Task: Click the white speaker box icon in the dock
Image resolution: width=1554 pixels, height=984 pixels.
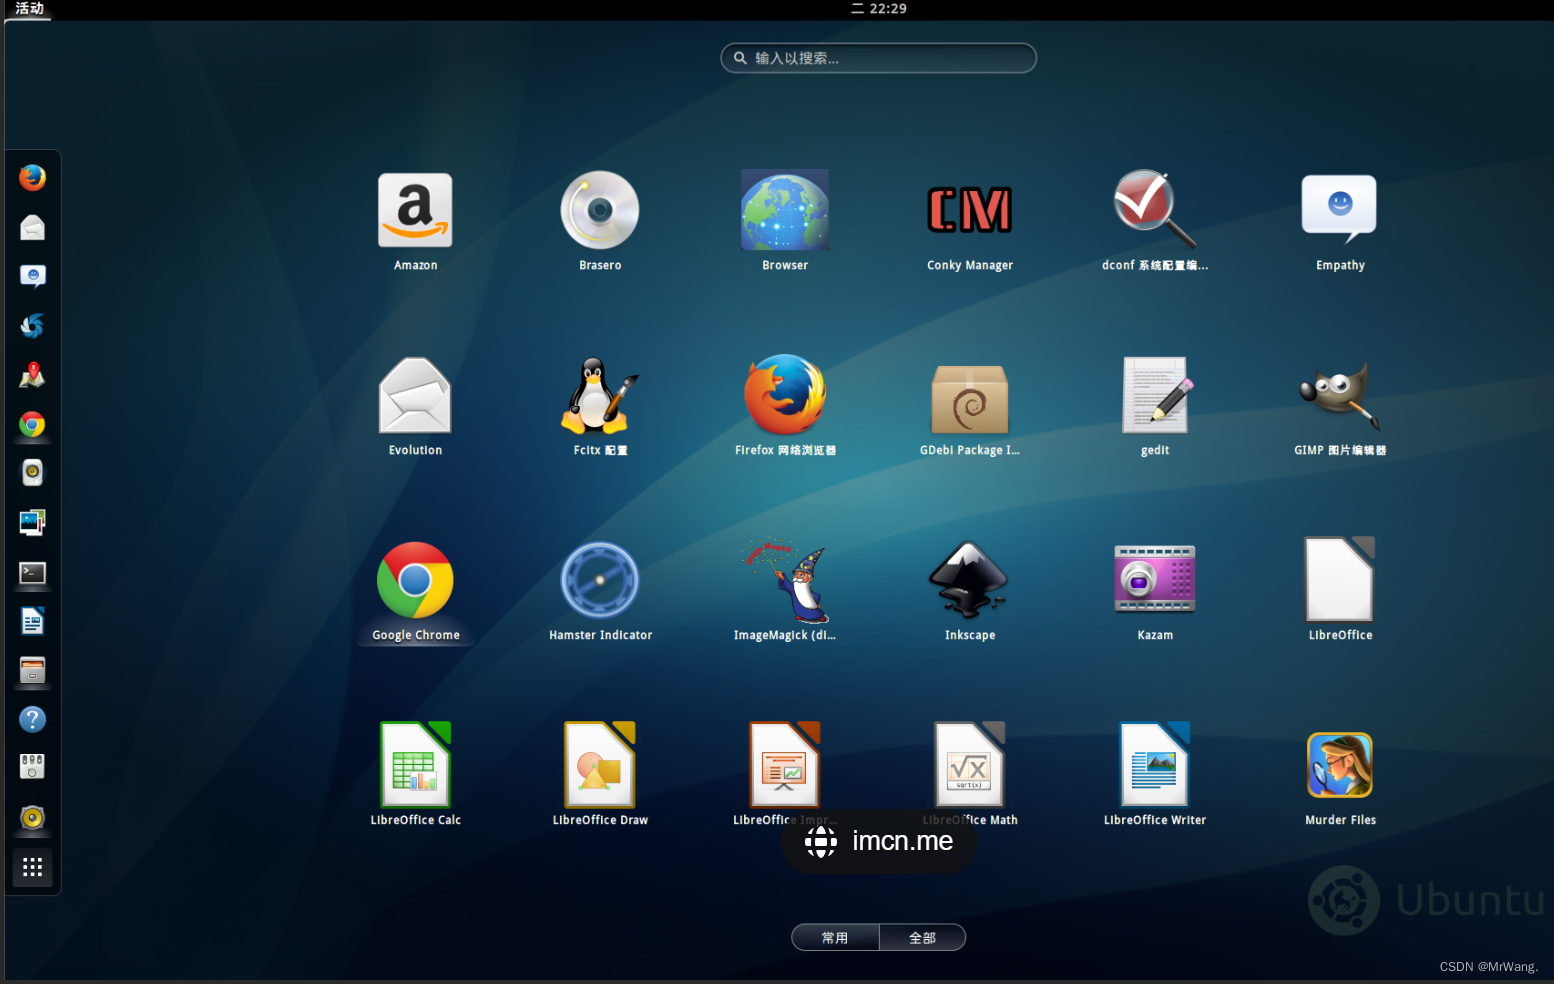Action: click(x=32, y=472)
